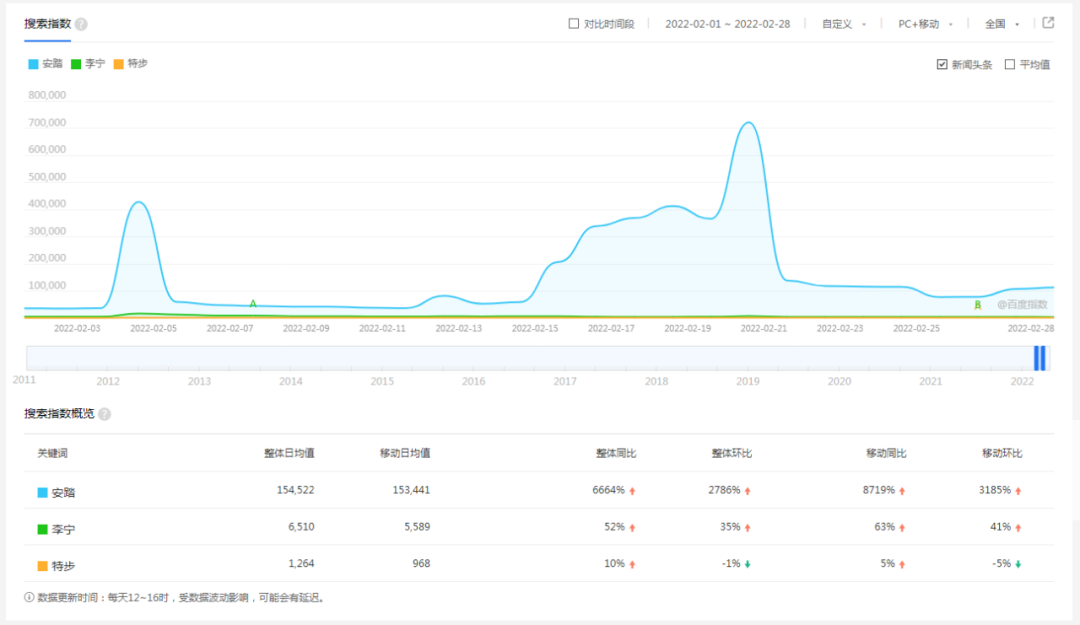
Task: Click the 整体日均值 column header
Action: 289,453
